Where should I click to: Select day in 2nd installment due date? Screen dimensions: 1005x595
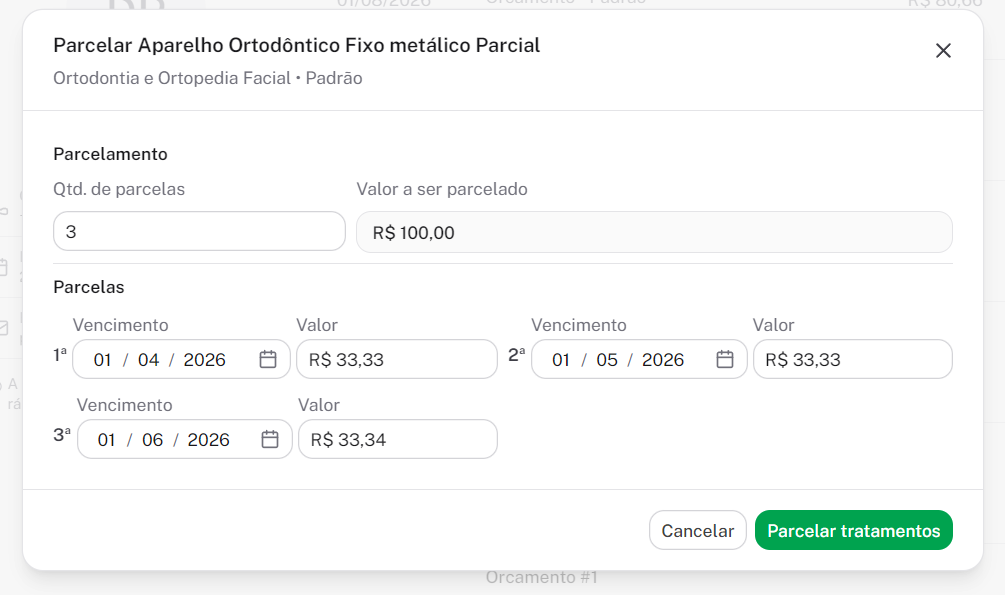point(561,360)
